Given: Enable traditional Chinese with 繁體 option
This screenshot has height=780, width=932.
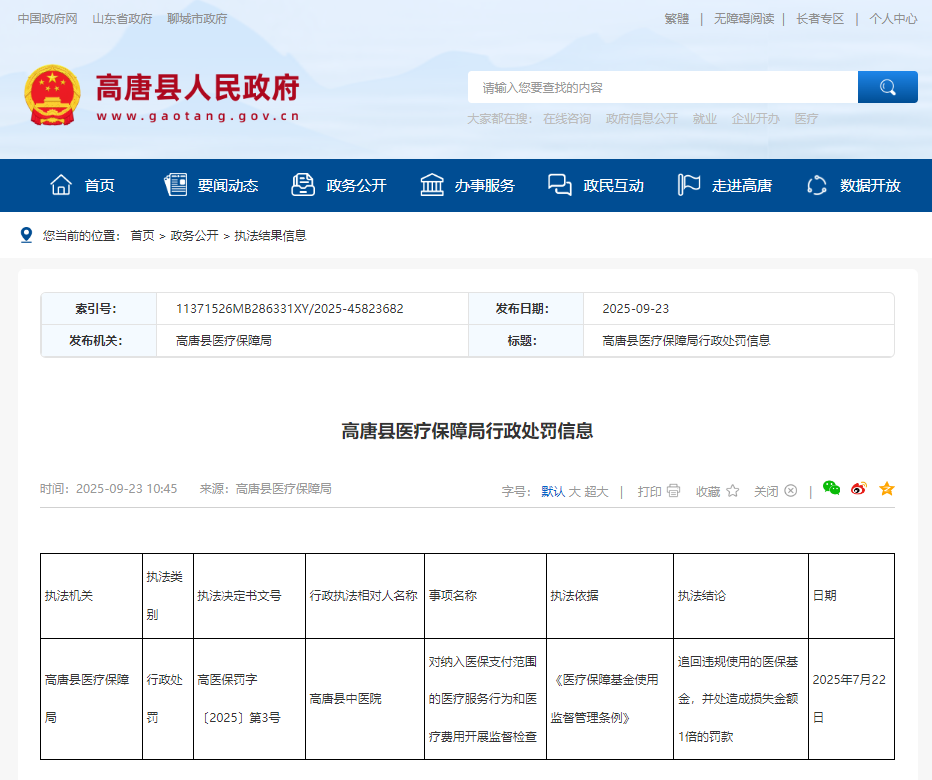Looking at the screenshot, I should pos(677,18).
